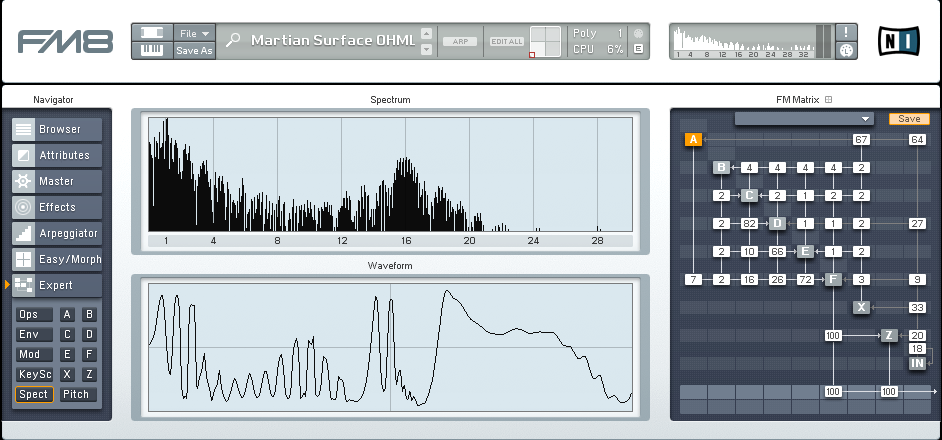Open the Pitch page in Navigator
The width and height of the screenshot is (942, 440).
78,394
